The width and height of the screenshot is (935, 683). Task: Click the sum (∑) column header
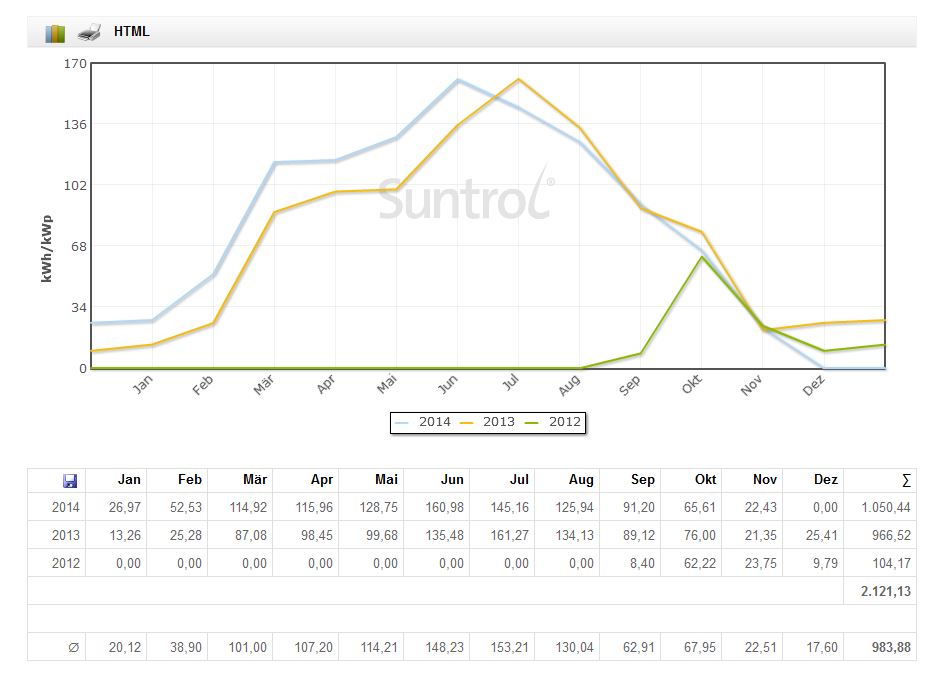[x=905, y=480]
